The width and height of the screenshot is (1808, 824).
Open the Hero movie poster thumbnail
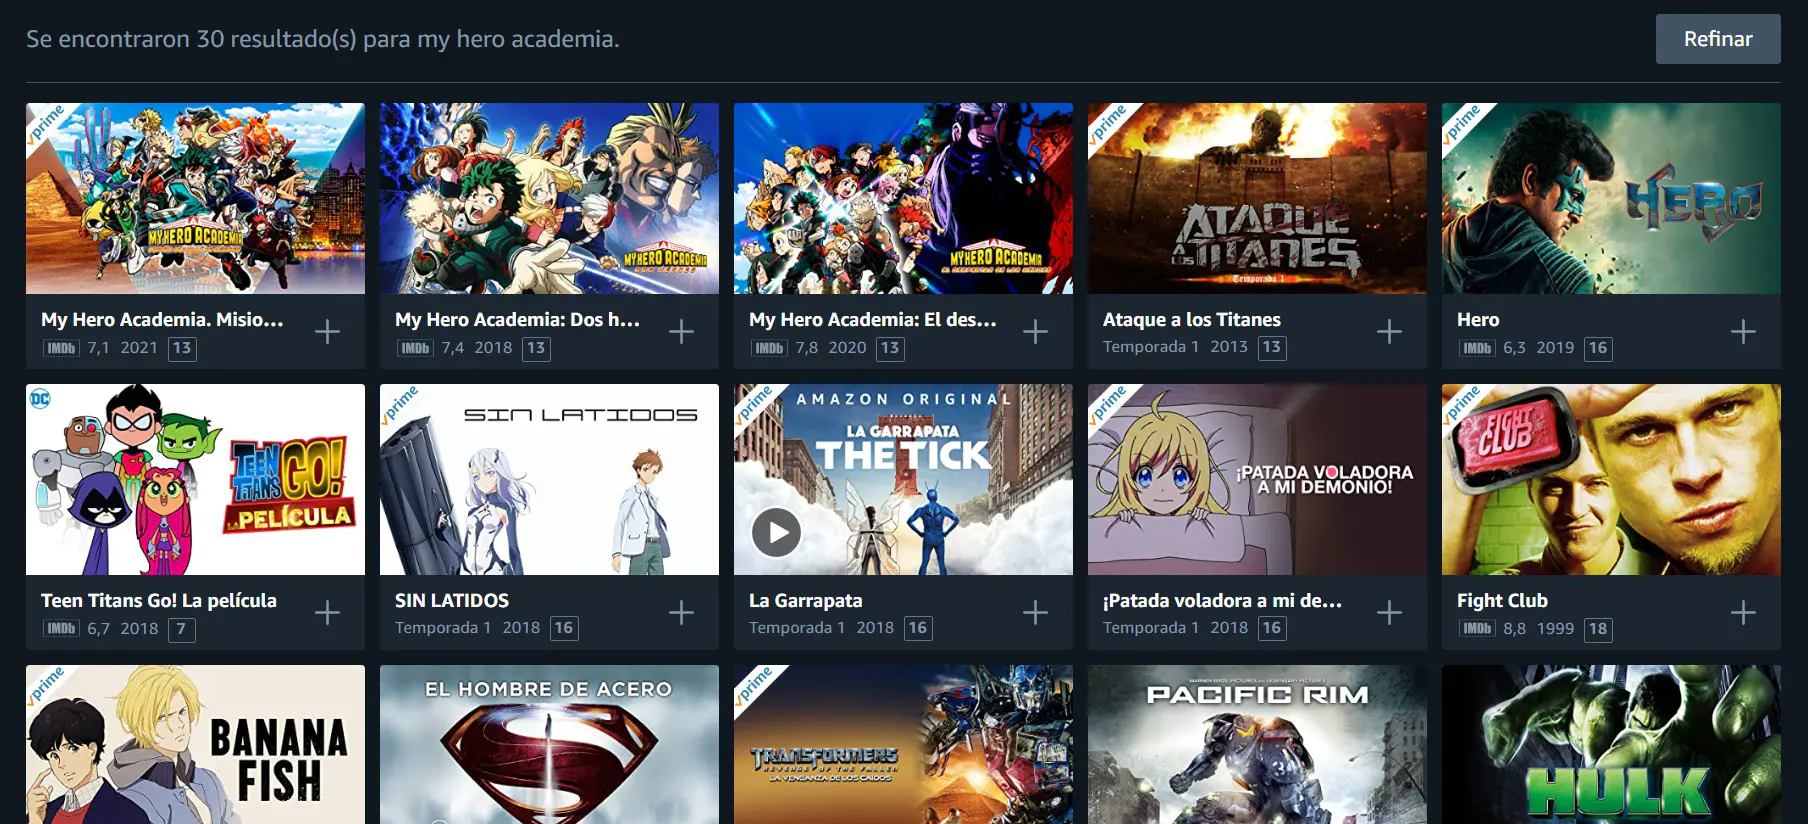tap(1611, 198)
